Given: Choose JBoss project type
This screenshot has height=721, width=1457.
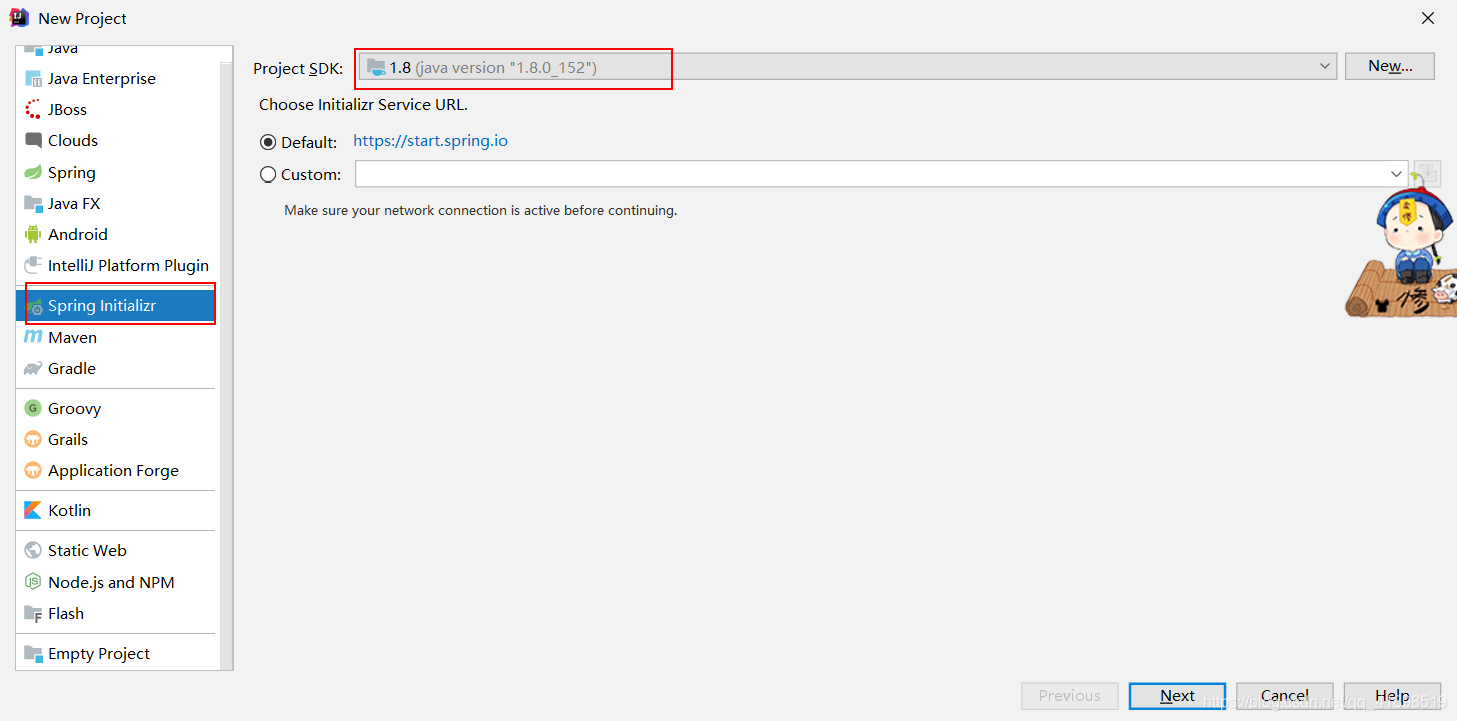Looking at the screenshot, I should tap(67, 110).
